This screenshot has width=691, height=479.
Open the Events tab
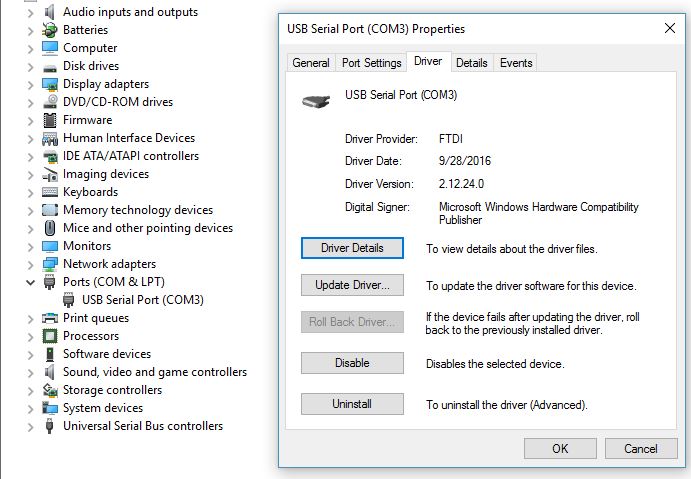click(x=516, y=63)
